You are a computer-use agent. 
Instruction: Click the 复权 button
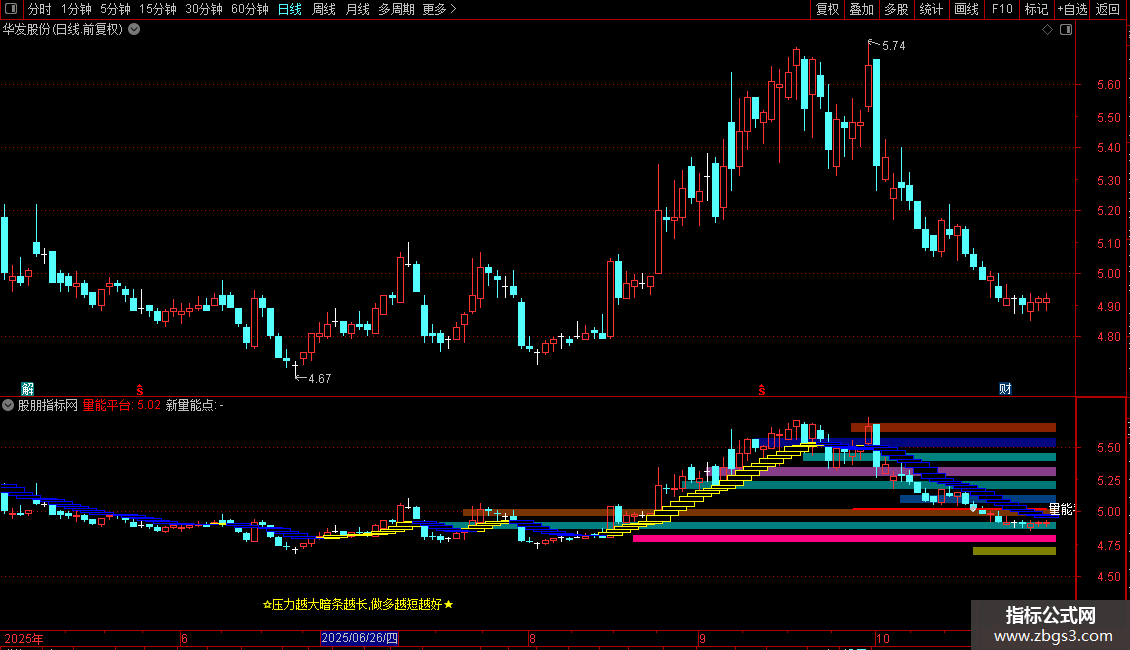(x=827, y=9)
